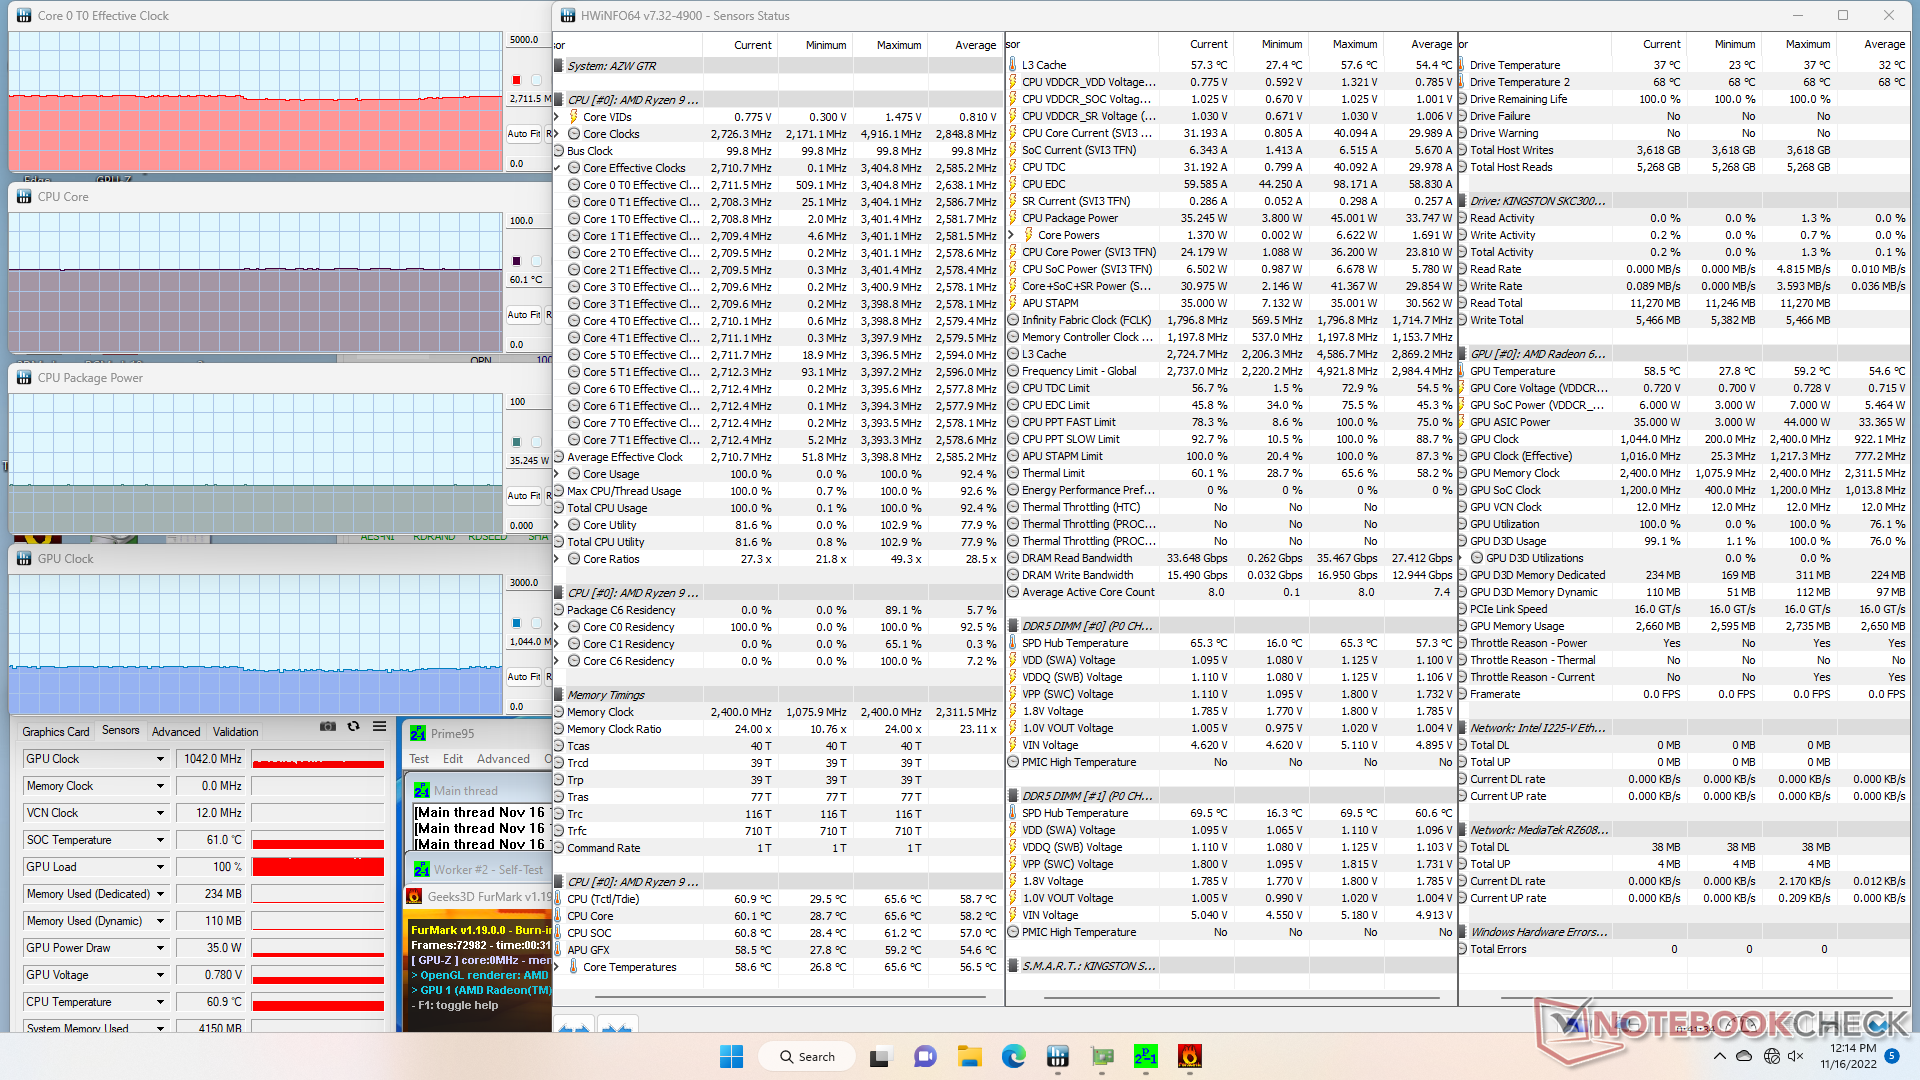This screenshot has height=1080, width=1920.
Task: Click Auto Fit in CPU Package Power graph
Action: tap(523, 495)
